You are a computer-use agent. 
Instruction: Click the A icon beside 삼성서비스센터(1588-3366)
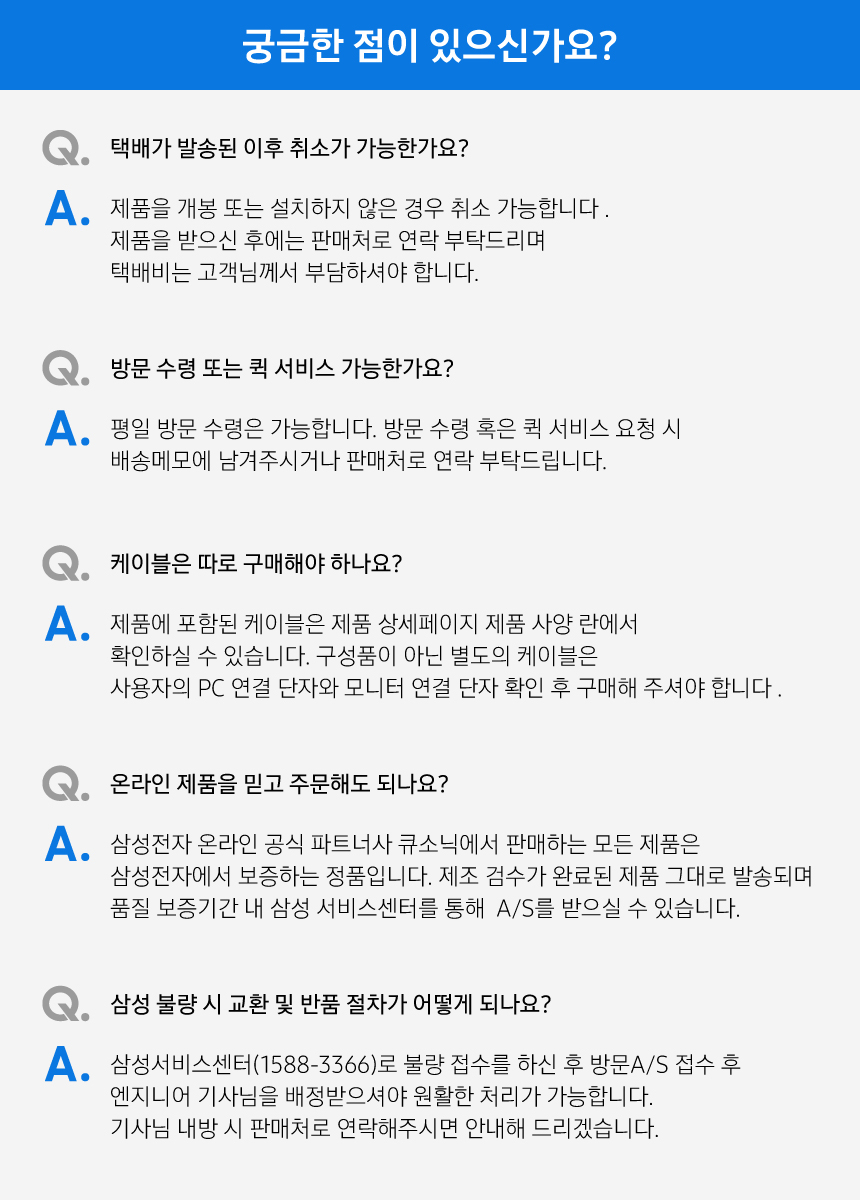coord(68,1063)
